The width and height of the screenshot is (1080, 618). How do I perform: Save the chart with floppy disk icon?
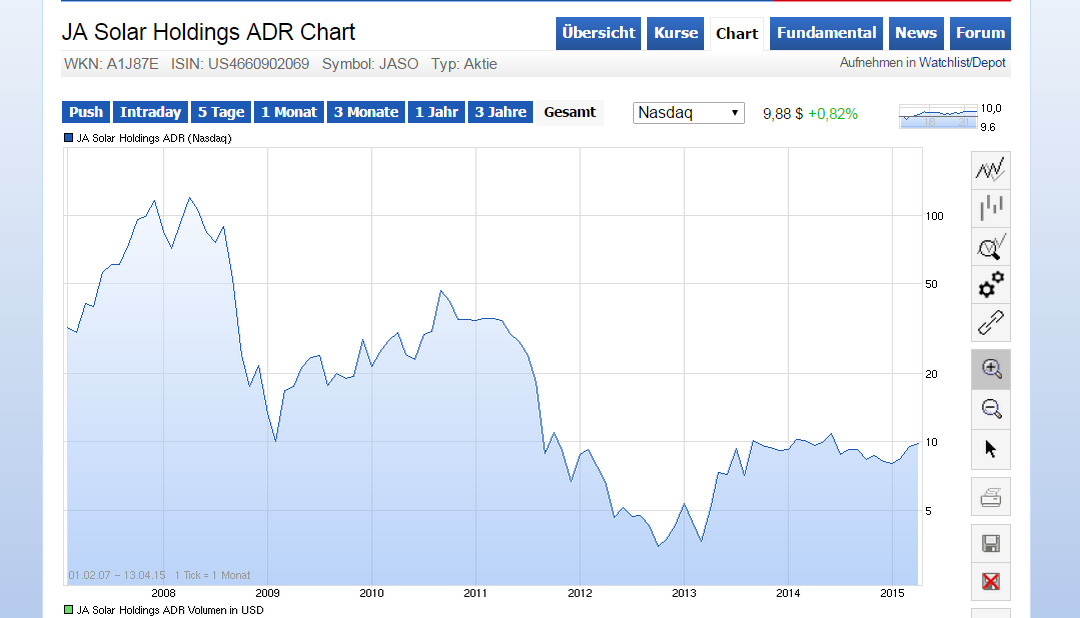(x=991, y=544)
